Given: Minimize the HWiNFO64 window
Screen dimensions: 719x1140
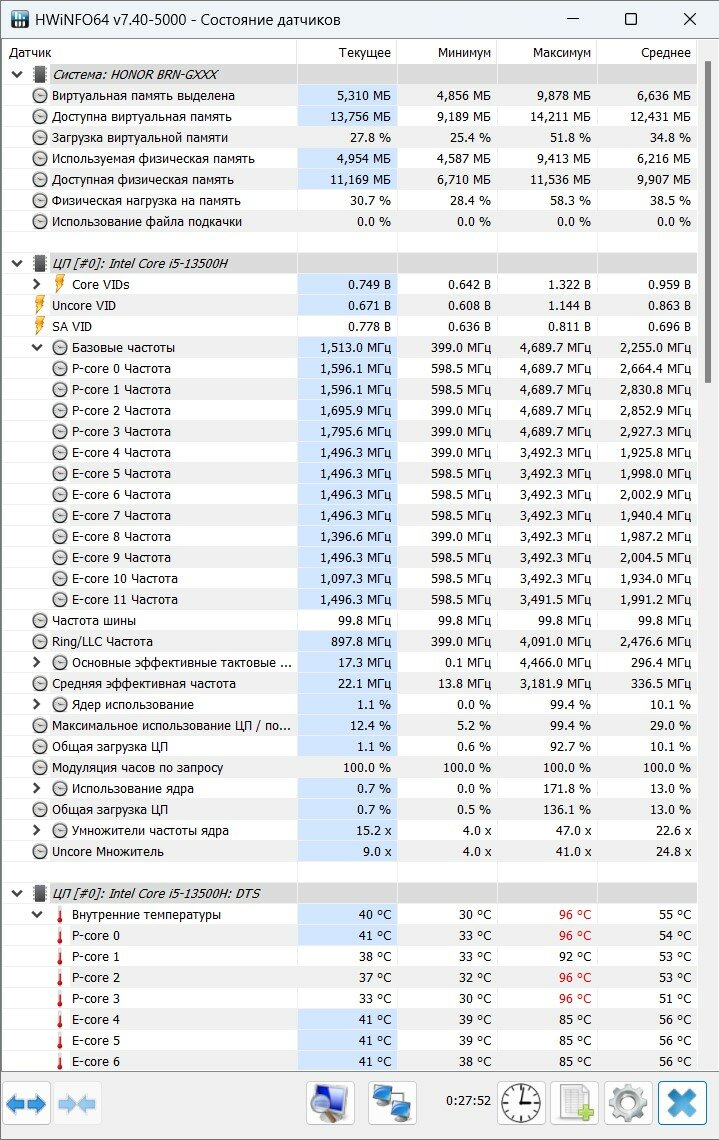Looking at the screenshot, I should pos(574,20).
